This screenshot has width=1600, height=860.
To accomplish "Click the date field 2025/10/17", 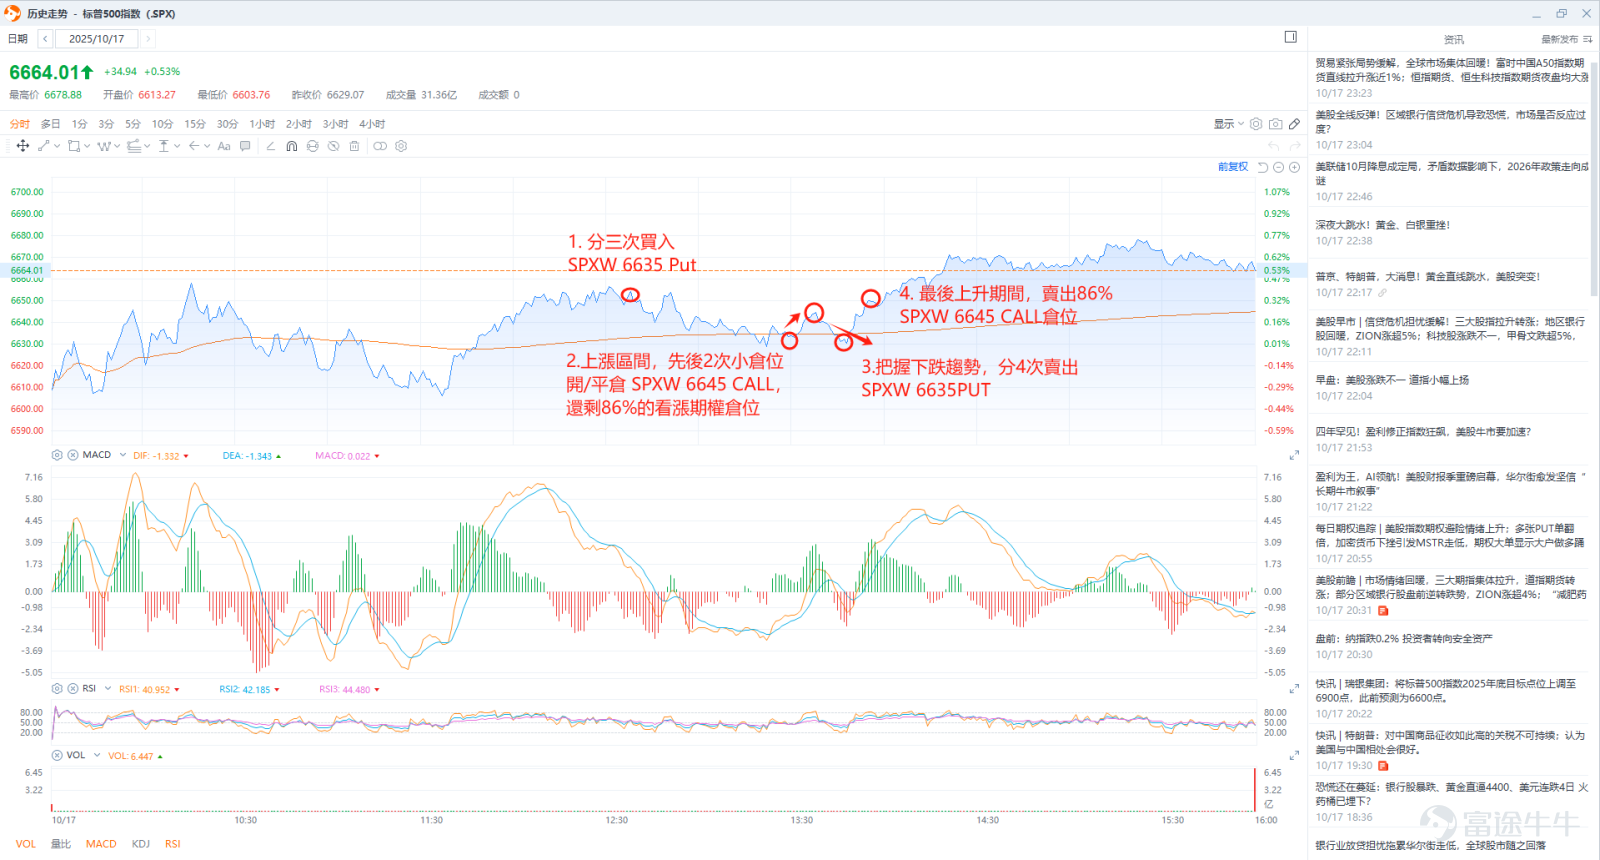I will (97, 39).
